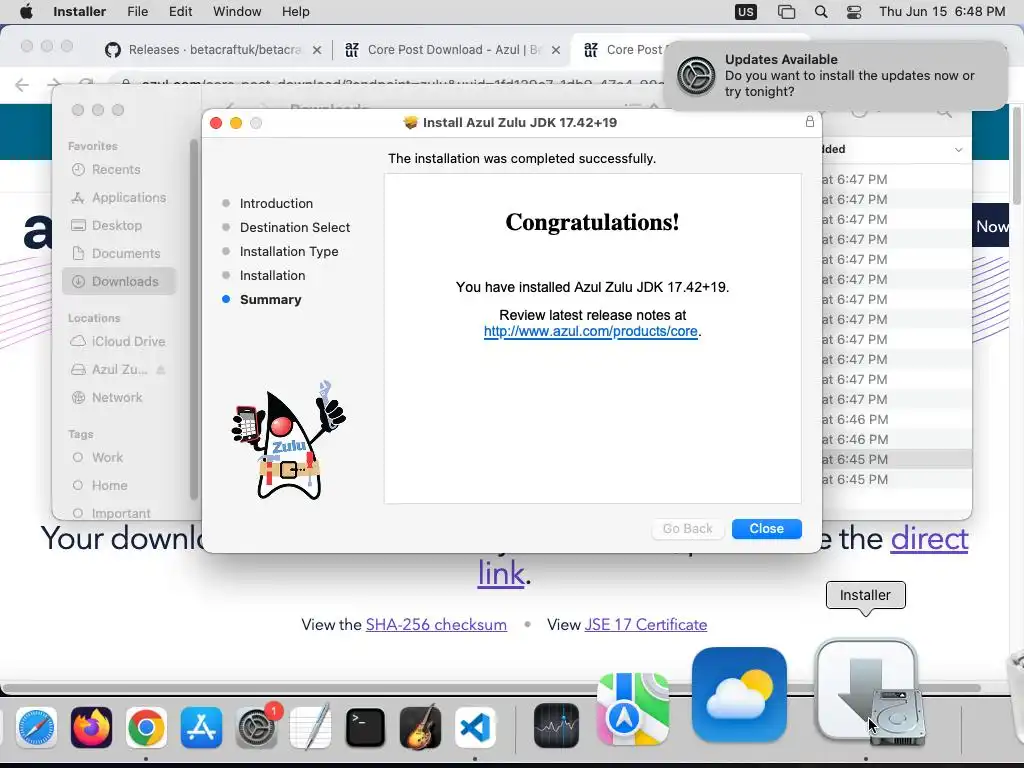
Task: Close the Azul Zulu JDK installer
Action: 766,528
